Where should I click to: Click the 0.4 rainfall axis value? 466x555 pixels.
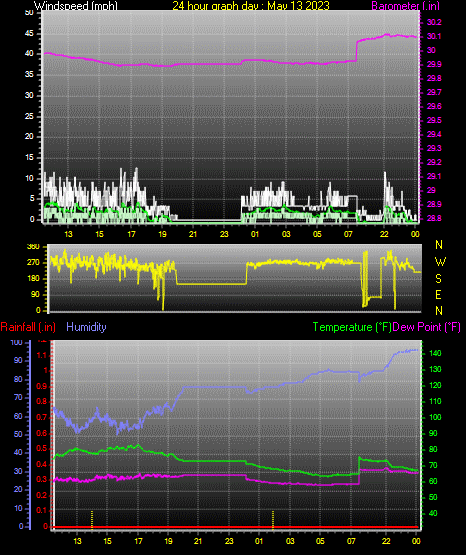tap(42, 464)
